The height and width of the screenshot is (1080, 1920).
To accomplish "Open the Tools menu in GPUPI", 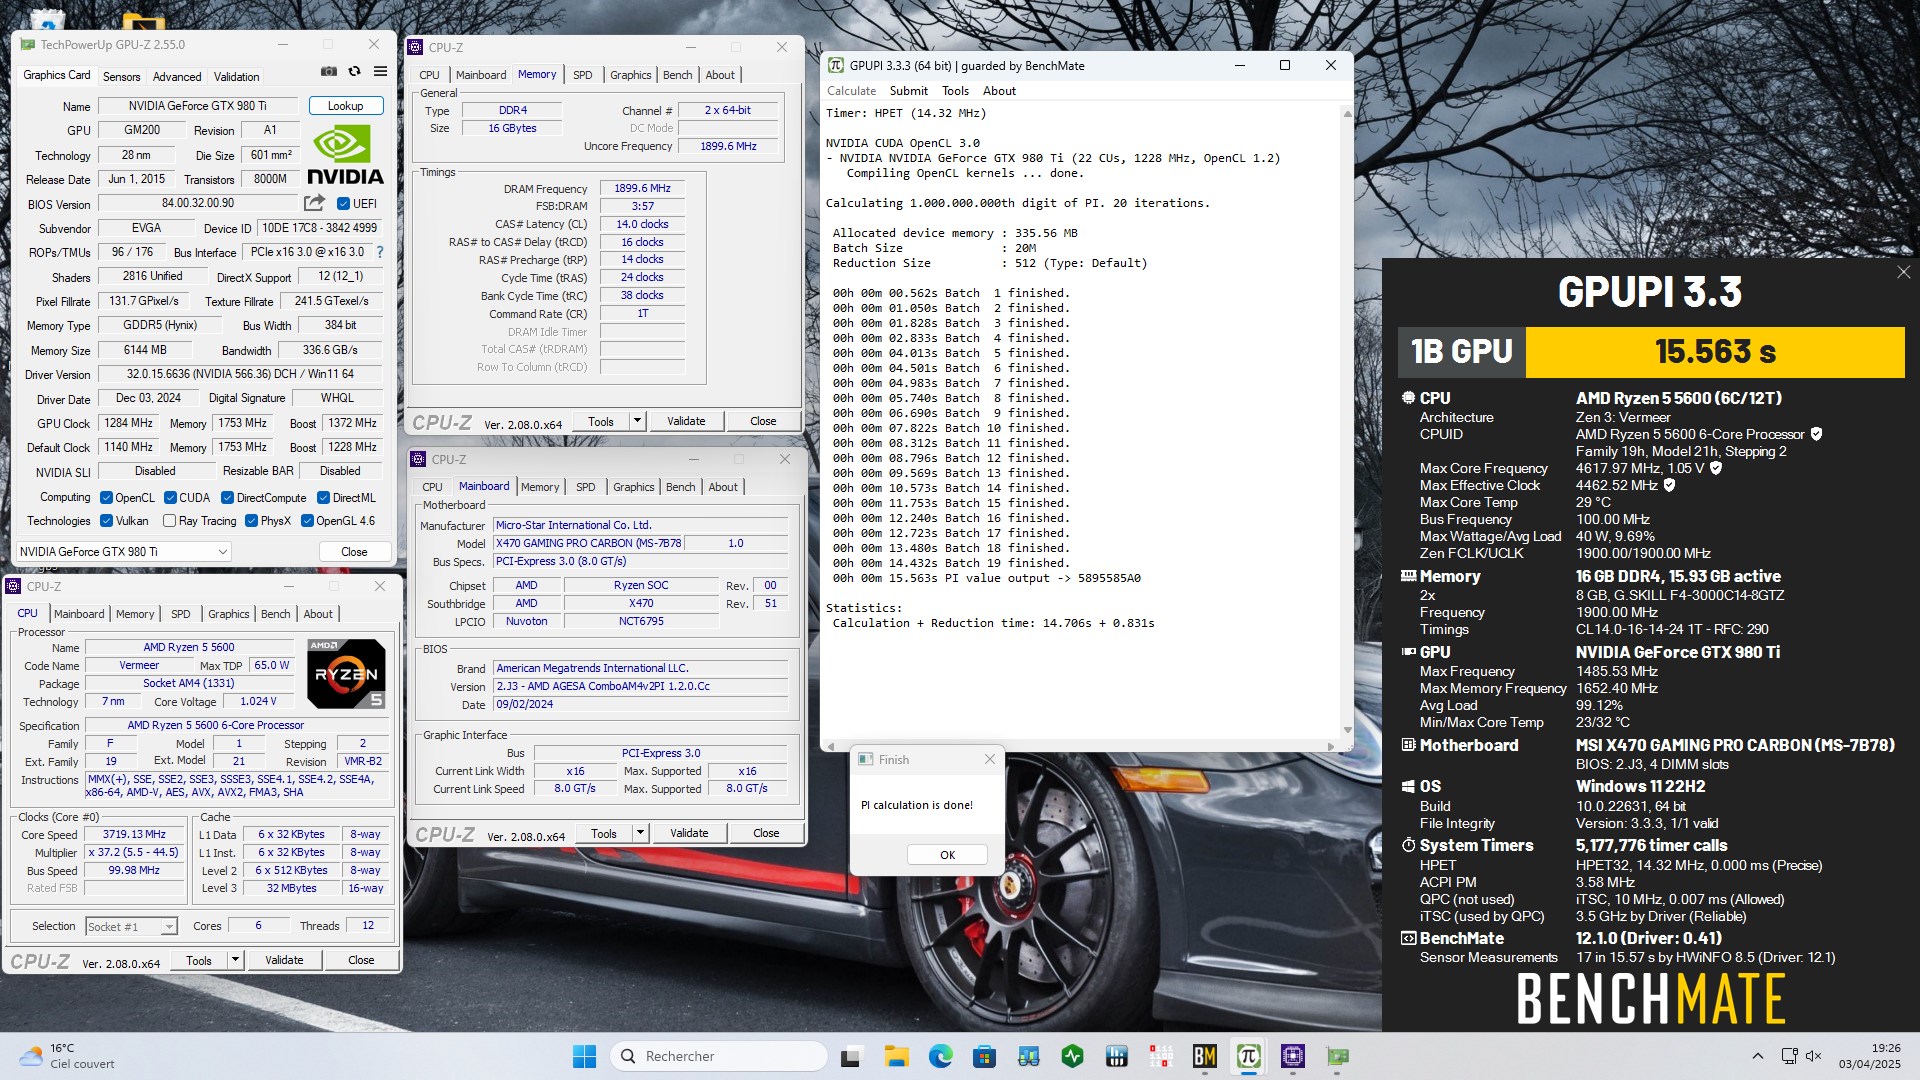I will click(955, 91).
